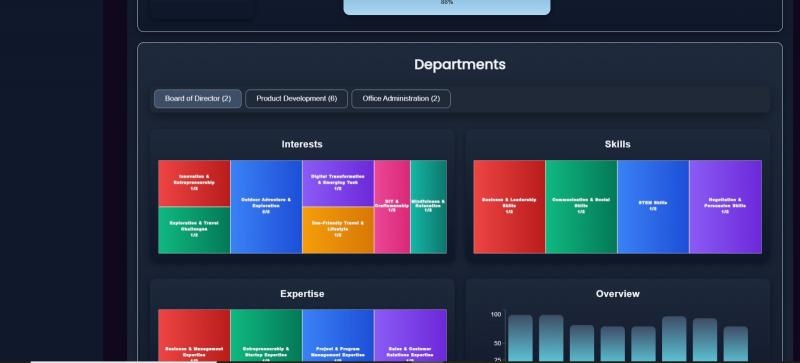Select the Communication & Social Skills tile
800x363 pixels.
coord(581,207)
